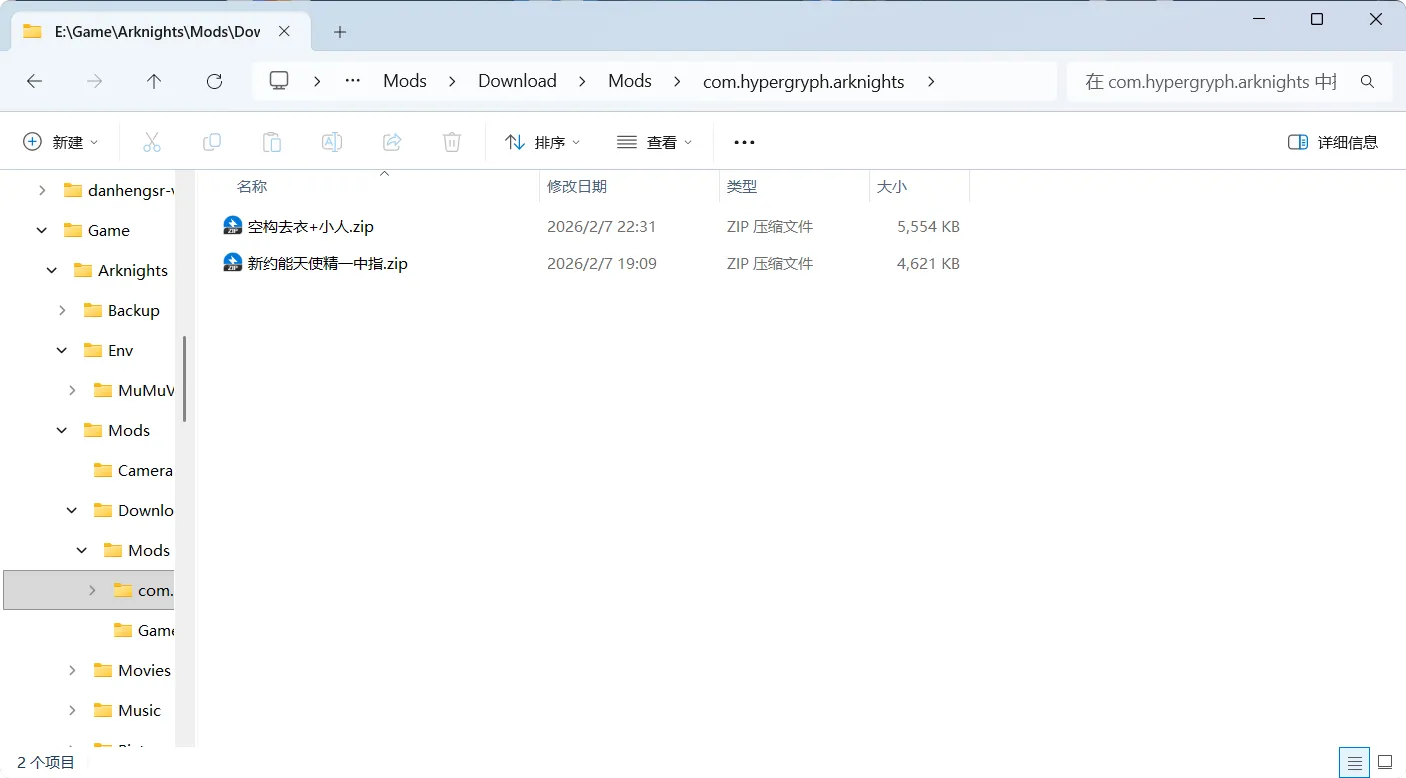Image resolution: width=1406 pixels, height=778 pixels.
Task: Open the 排序 sort dropdown
Action: point(543,142)
